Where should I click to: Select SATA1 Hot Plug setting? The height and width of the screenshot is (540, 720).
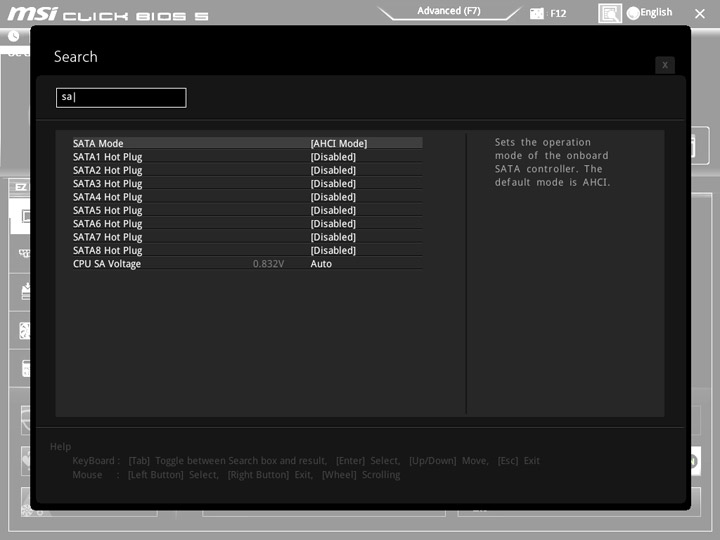pyautogui.click(x=107, y=157)
